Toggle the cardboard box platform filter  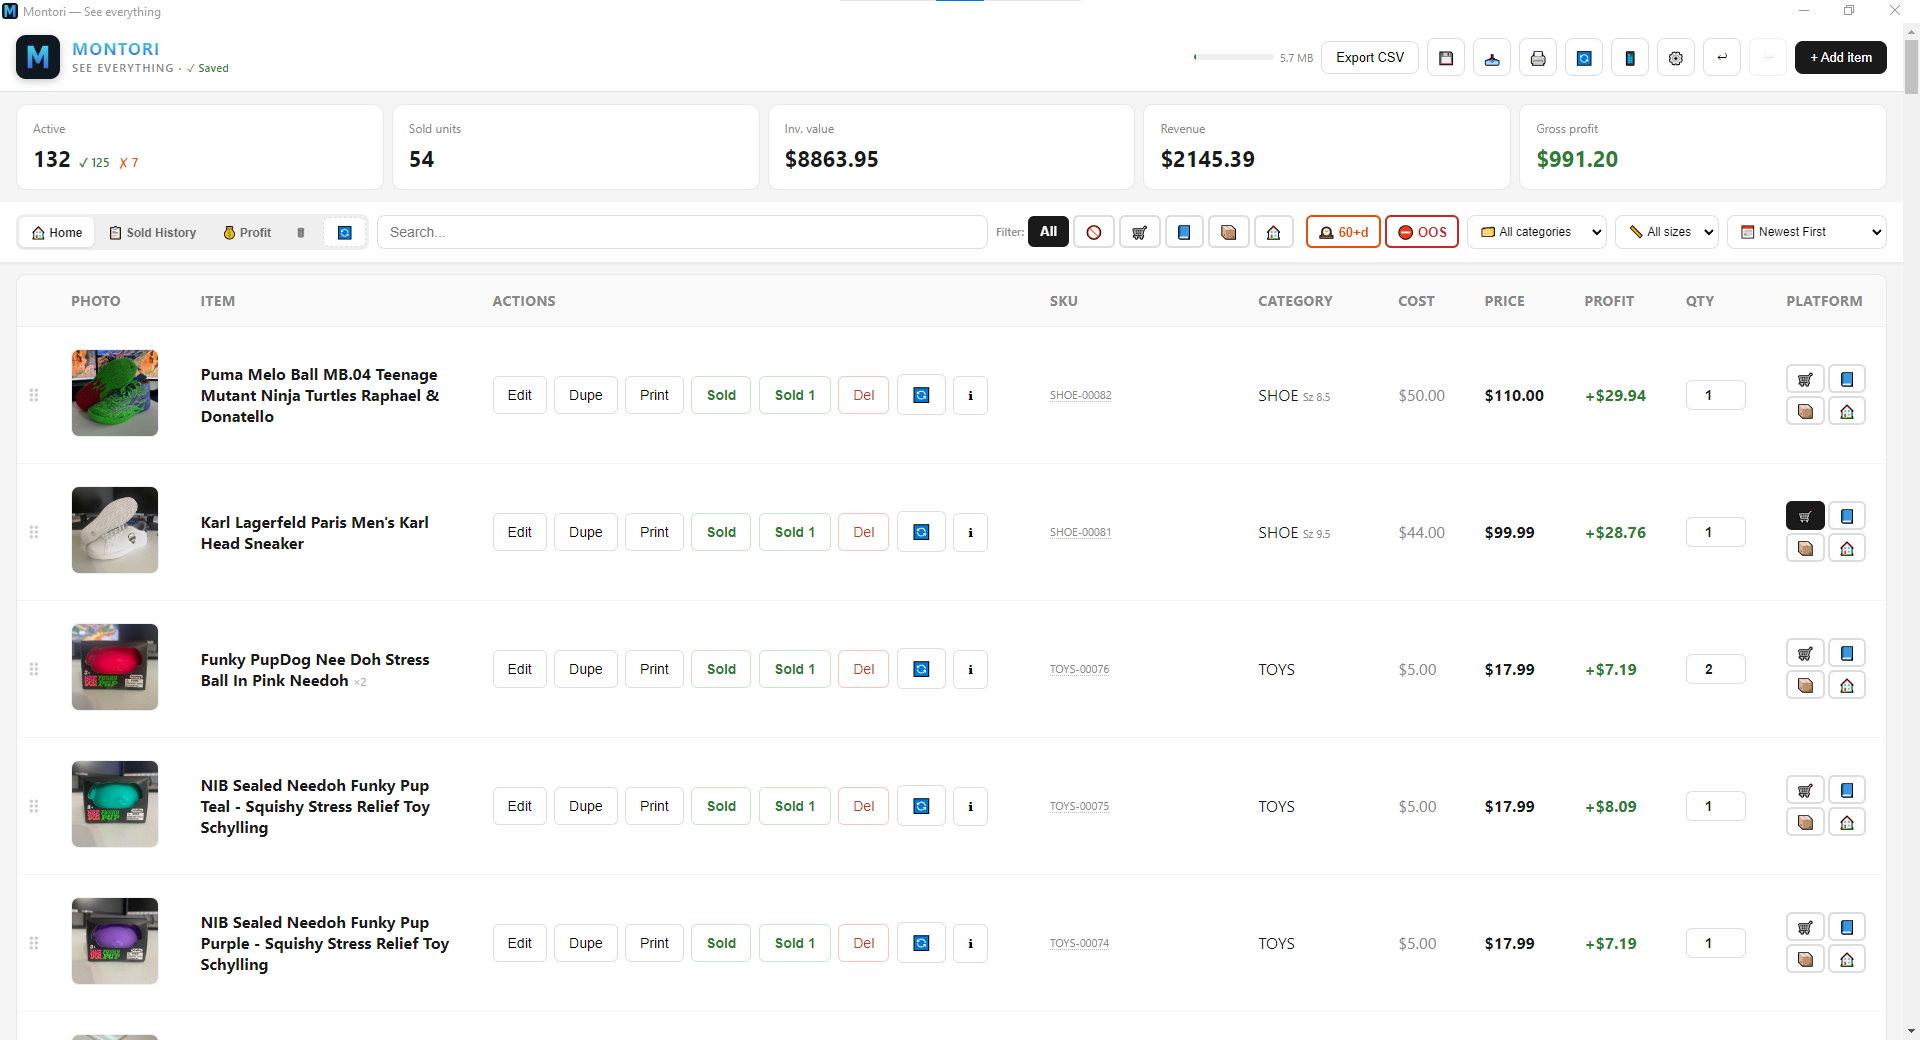point(1229,232)
